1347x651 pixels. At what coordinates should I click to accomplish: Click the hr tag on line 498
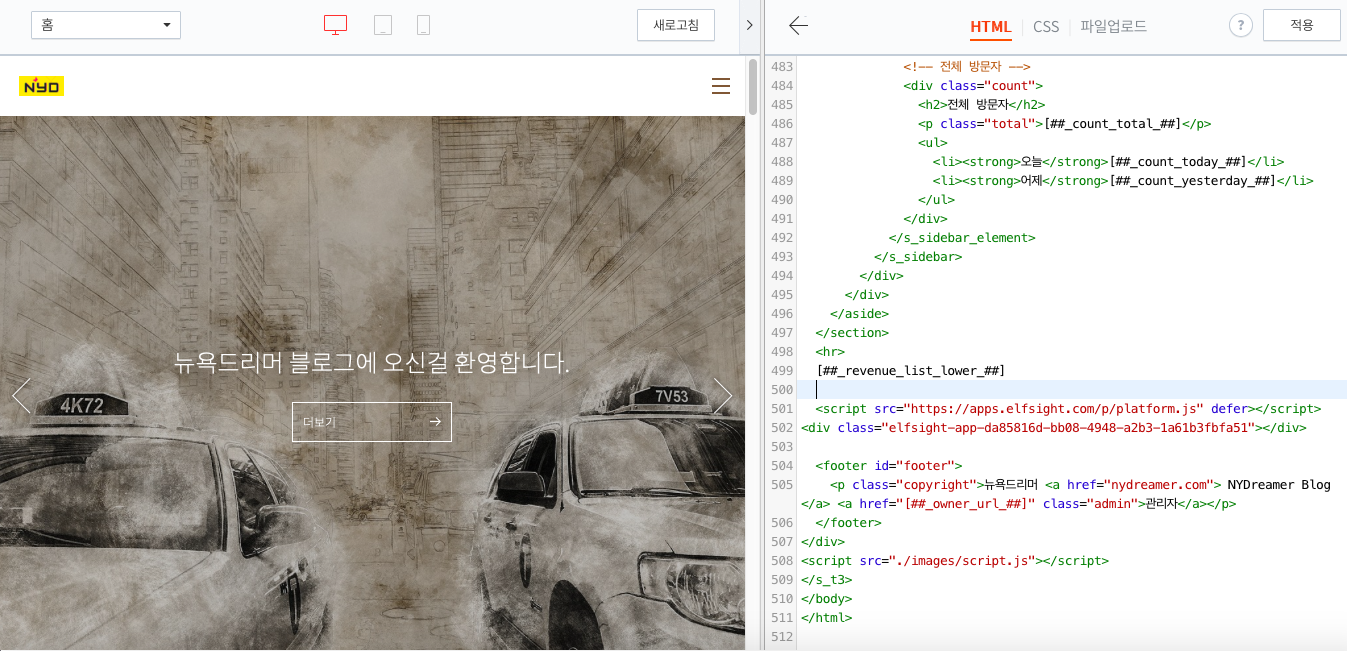pyautogui.click(x=830, y=352)
